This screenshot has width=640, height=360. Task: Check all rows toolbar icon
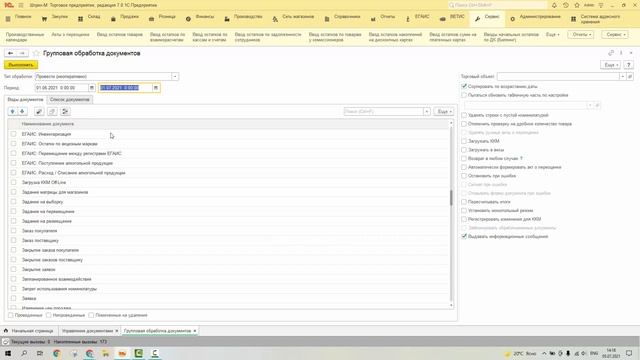[x=39, y=111]
